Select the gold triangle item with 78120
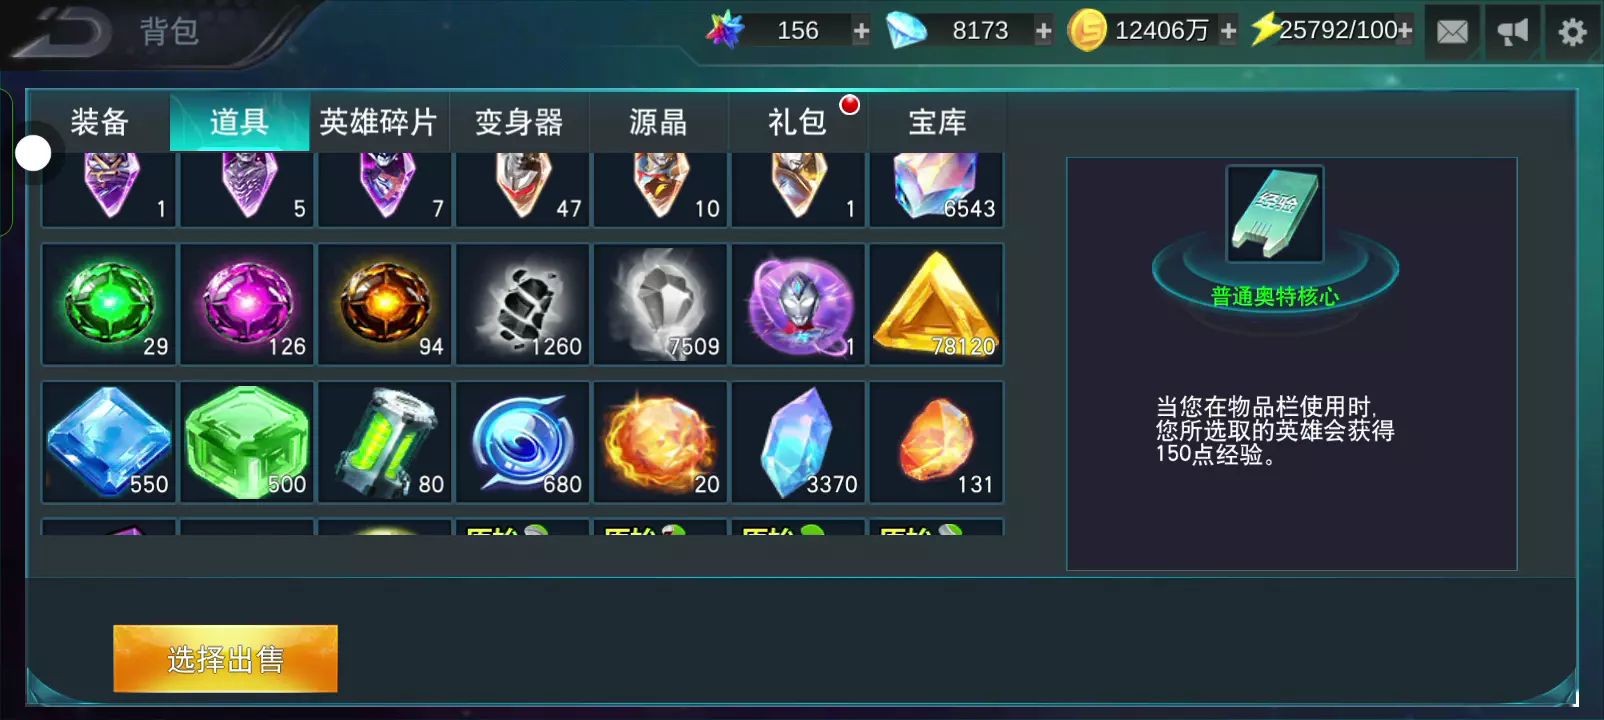This screenshot has width=1604, height=720. (937, 304)
